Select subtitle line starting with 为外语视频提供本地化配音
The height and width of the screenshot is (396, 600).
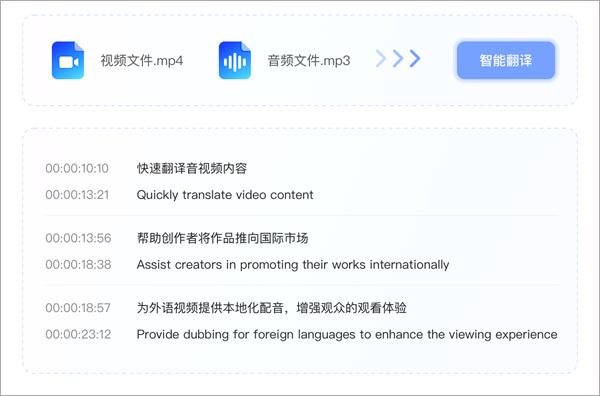coord(271,308)
